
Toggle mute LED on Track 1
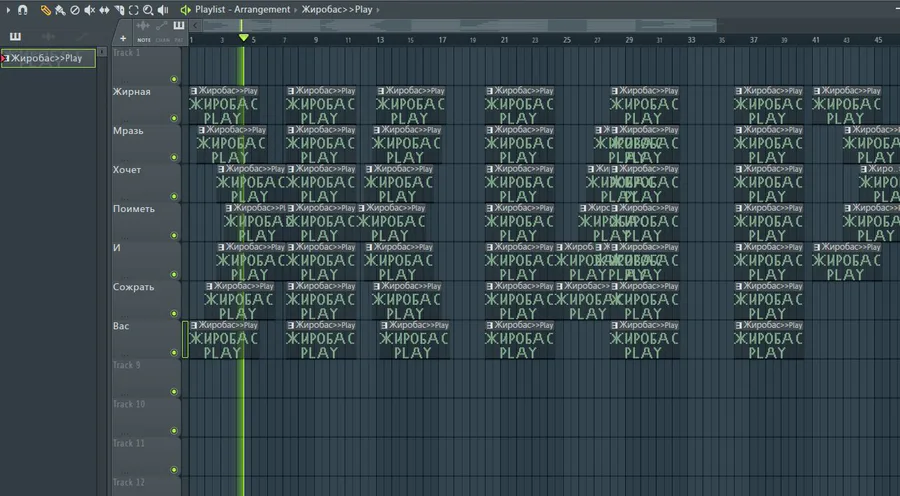pyautogui.click(x=174, y=79)
